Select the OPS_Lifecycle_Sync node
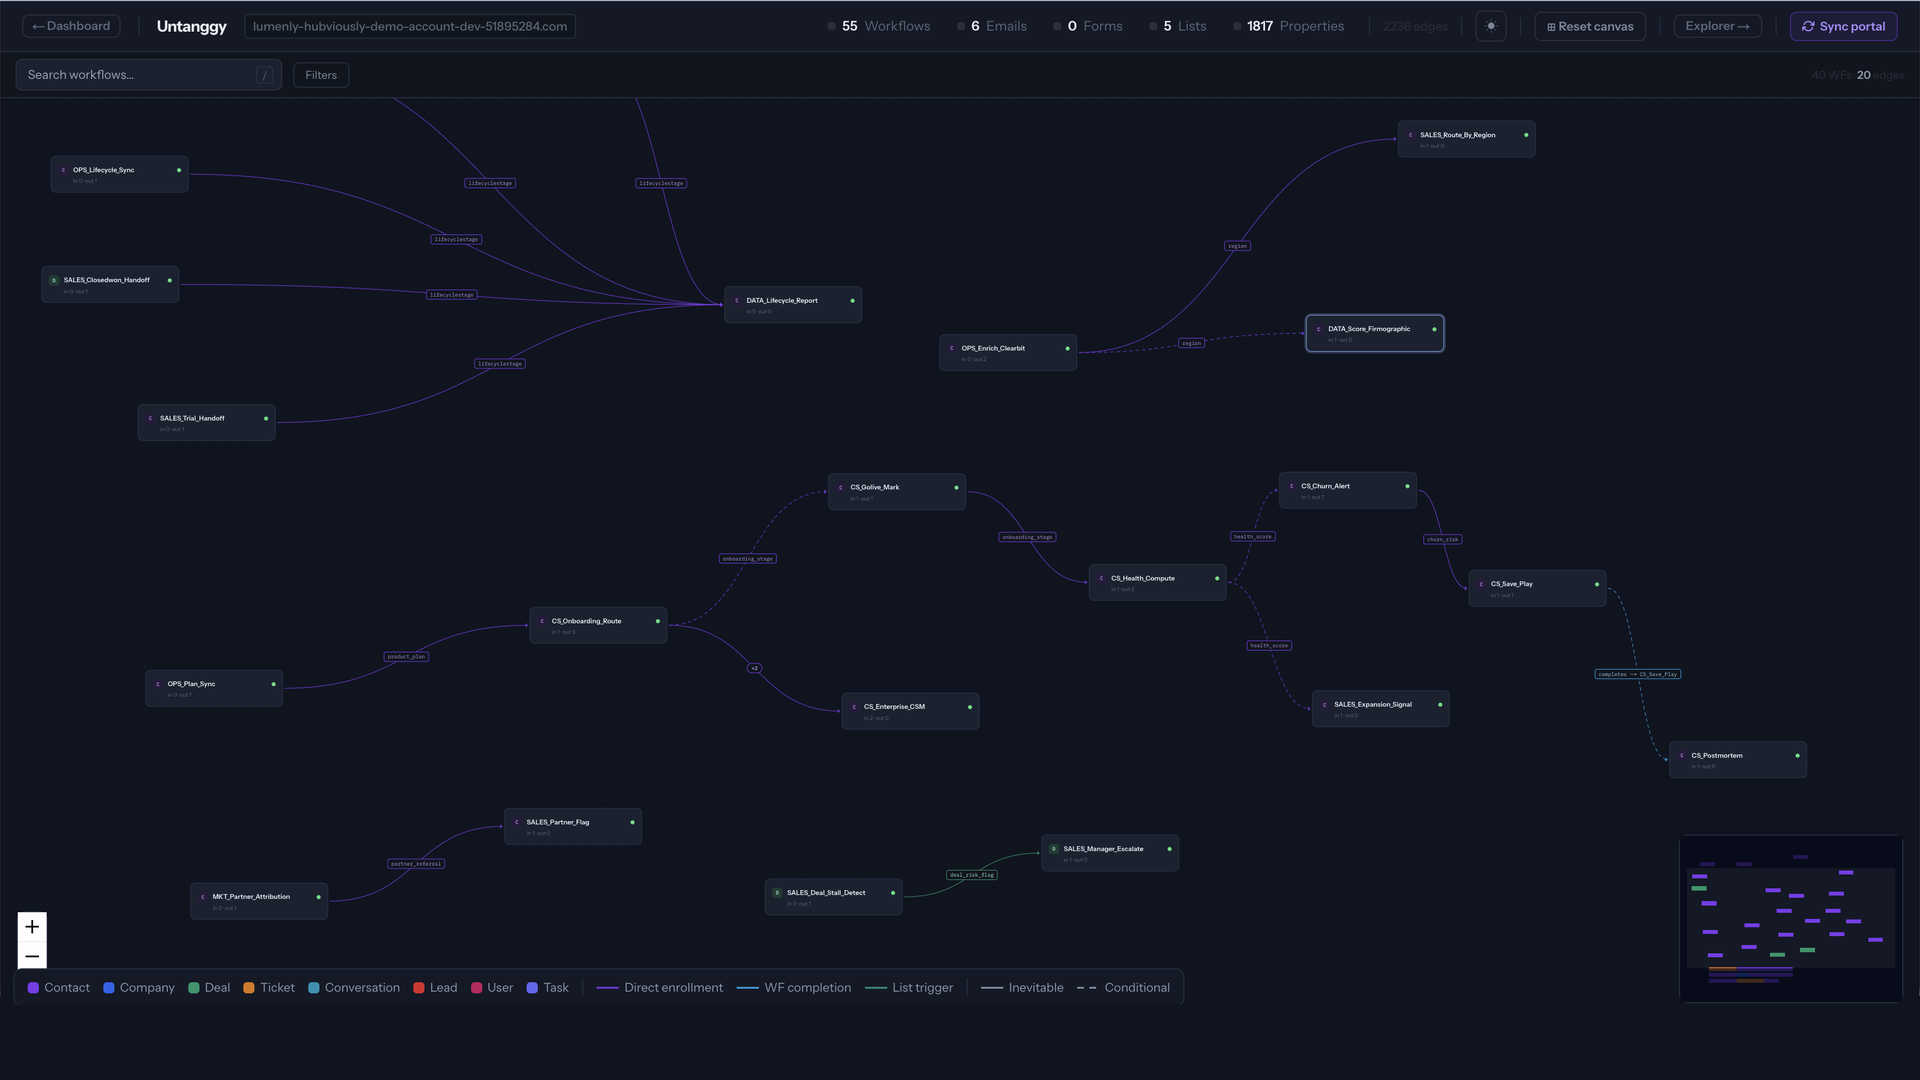This screenshot has width=1920, height=1080. coord(119,174)
